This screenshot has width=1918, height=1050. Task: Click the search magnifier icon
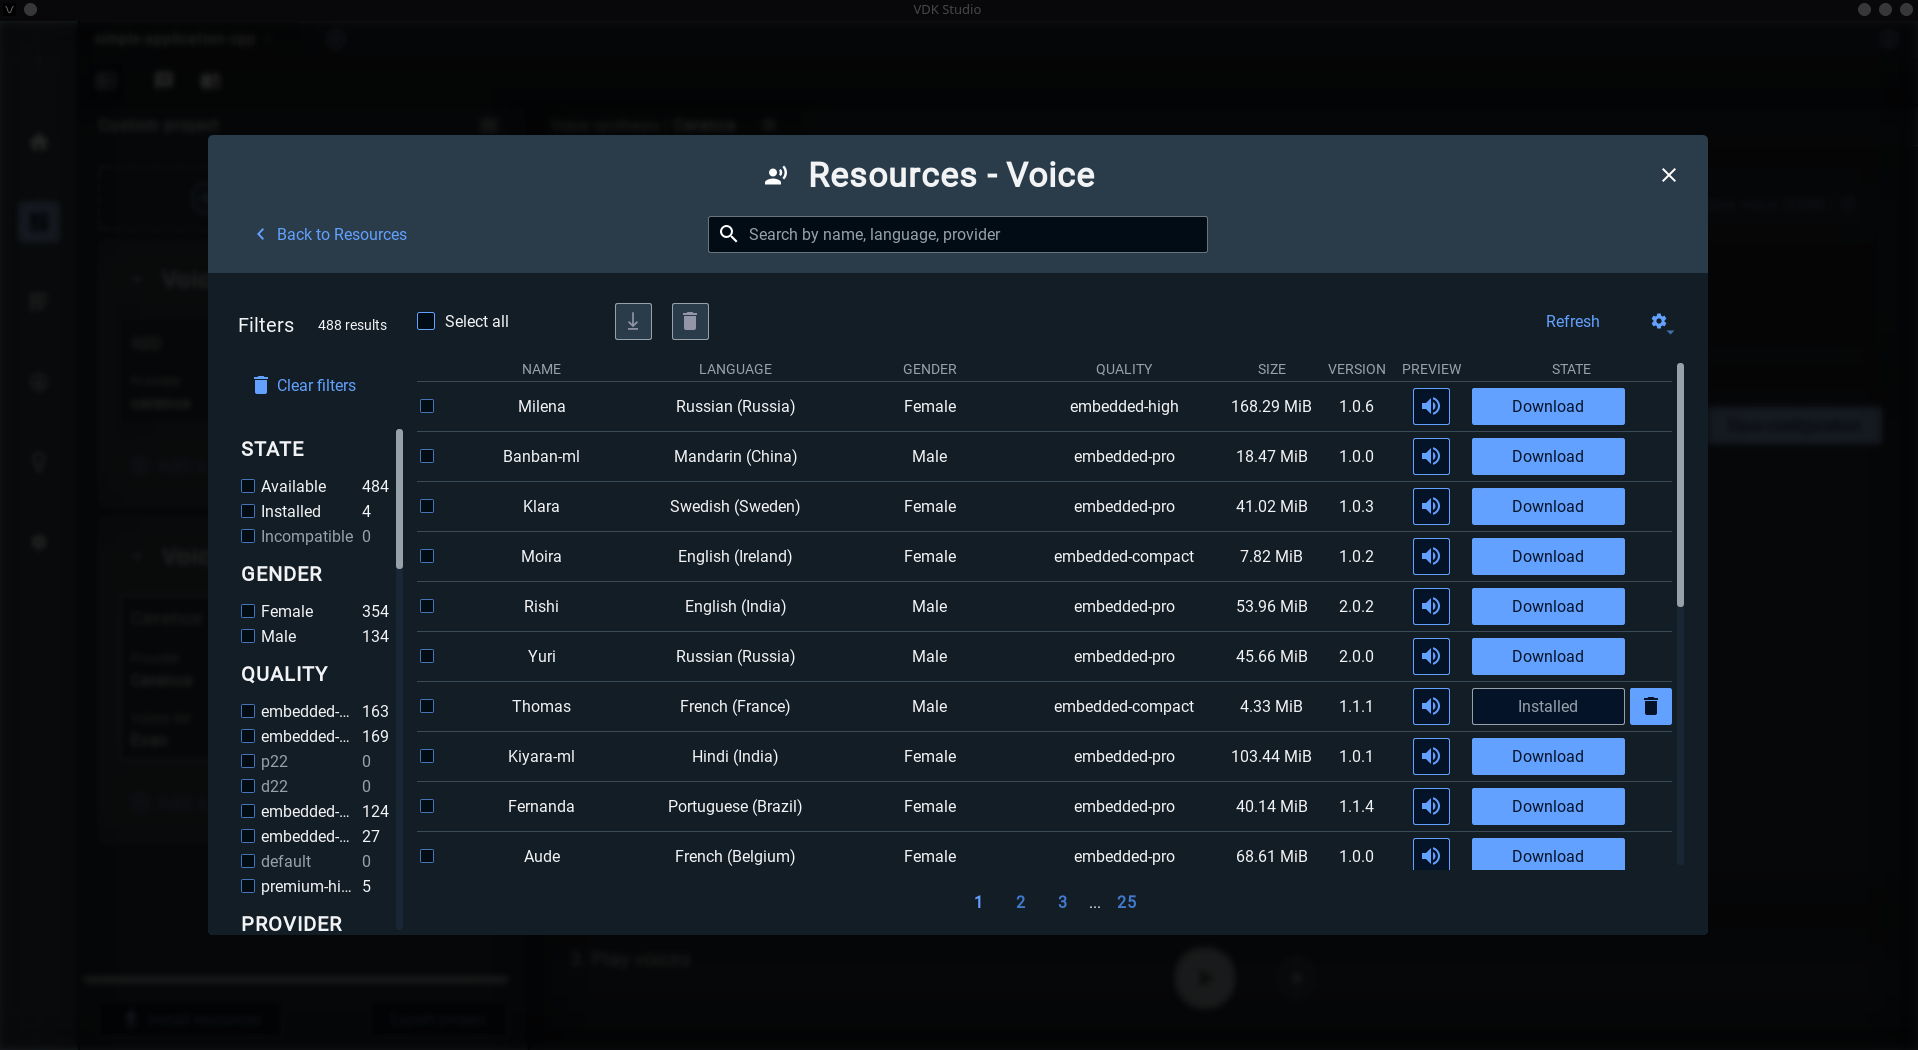[729, 234]
